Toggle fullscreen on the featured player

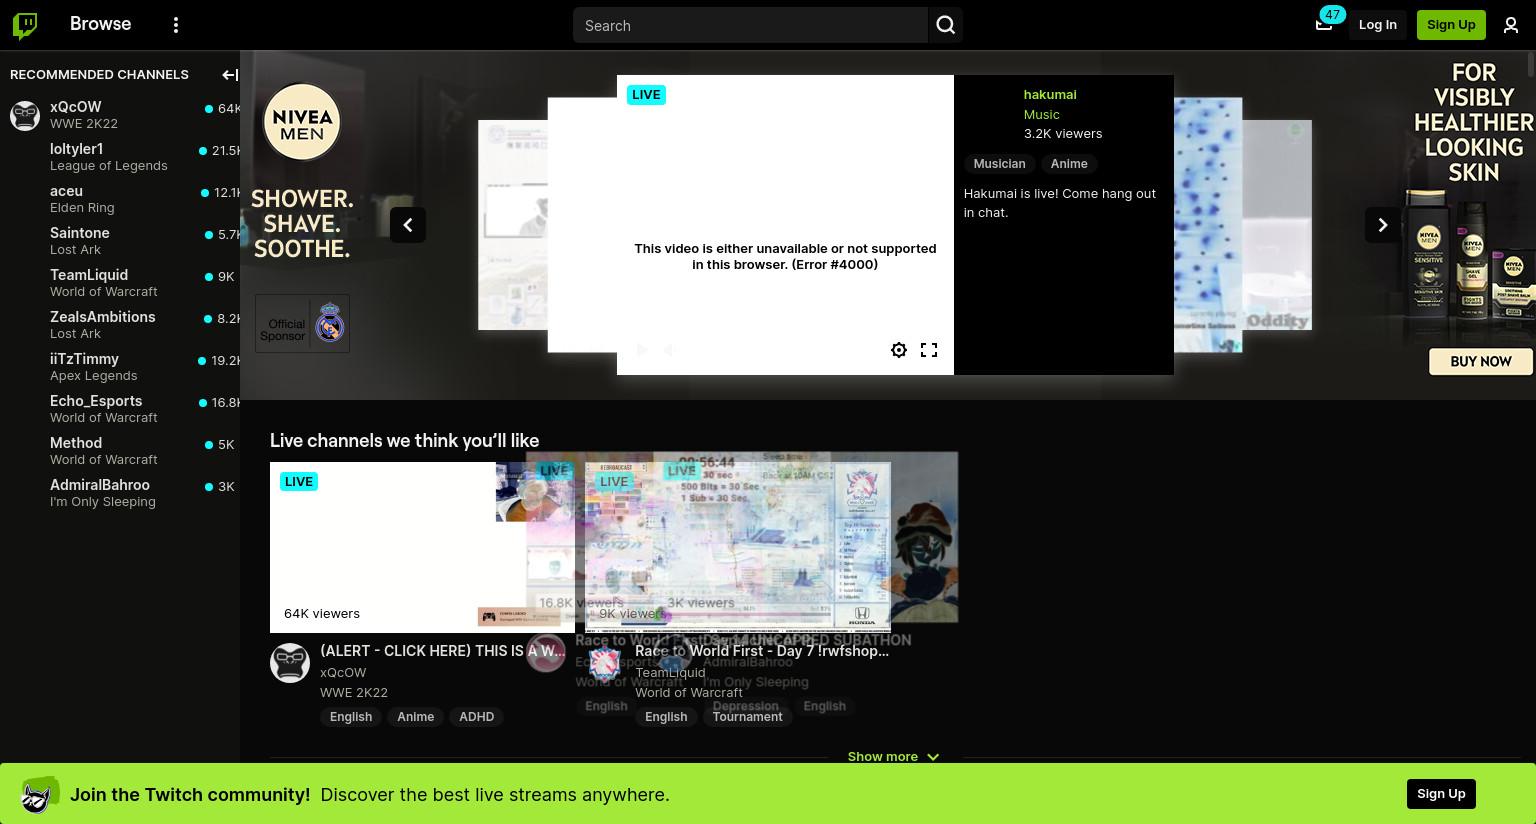[x=929, y=350]
